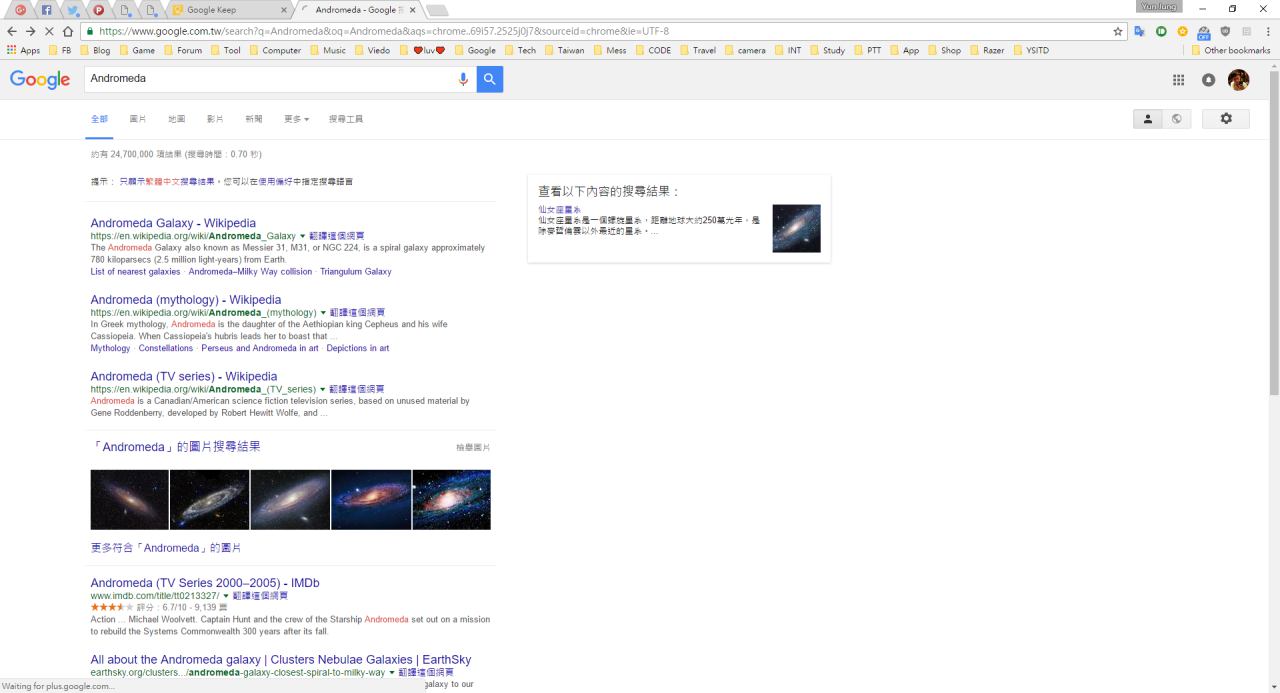This screenshot has height=693, width=1280.
Task: Open the Apps shortcut in bookmarks bar
Action: pyautogui.click(x=23, y=50)
